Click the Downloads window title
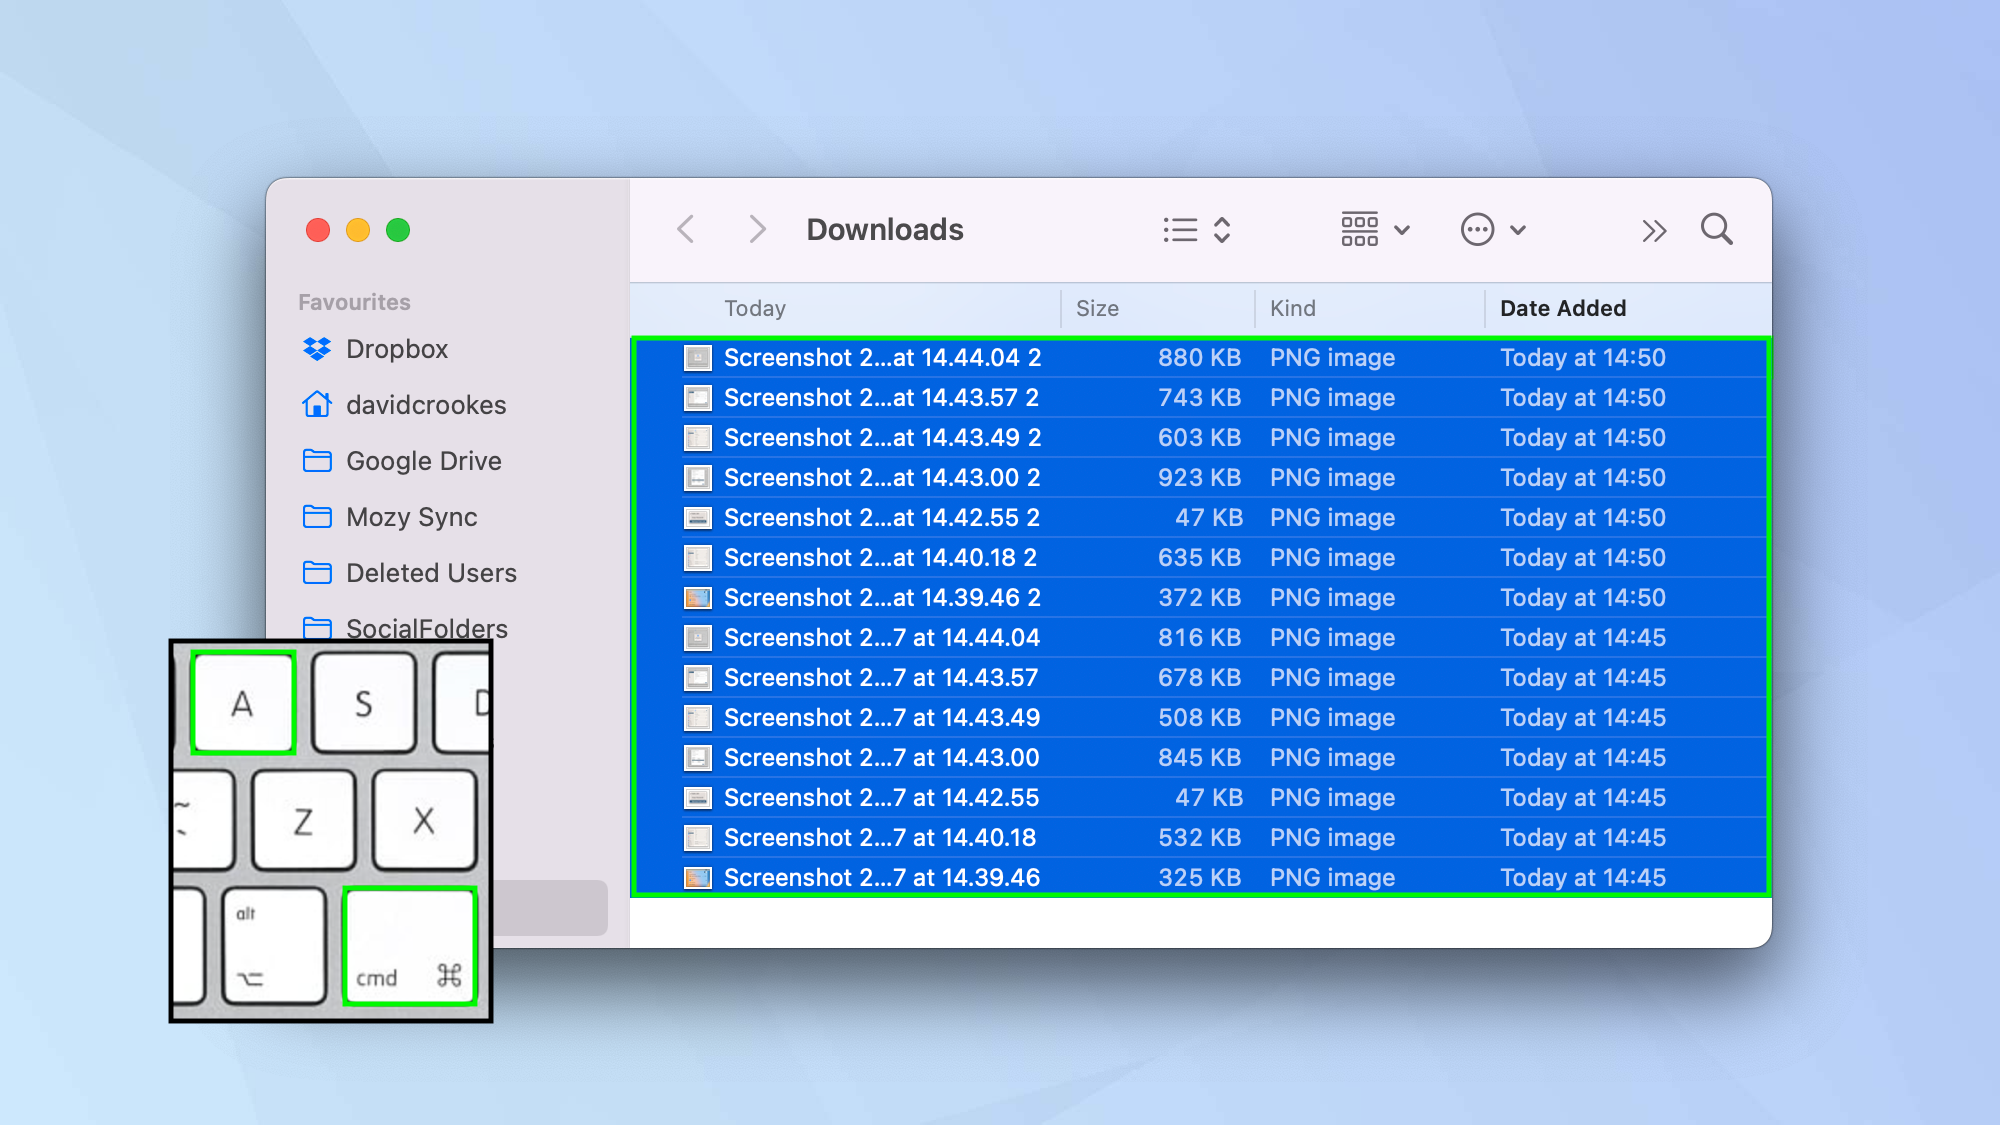The image size is (2000, 1125). [885, 230]
